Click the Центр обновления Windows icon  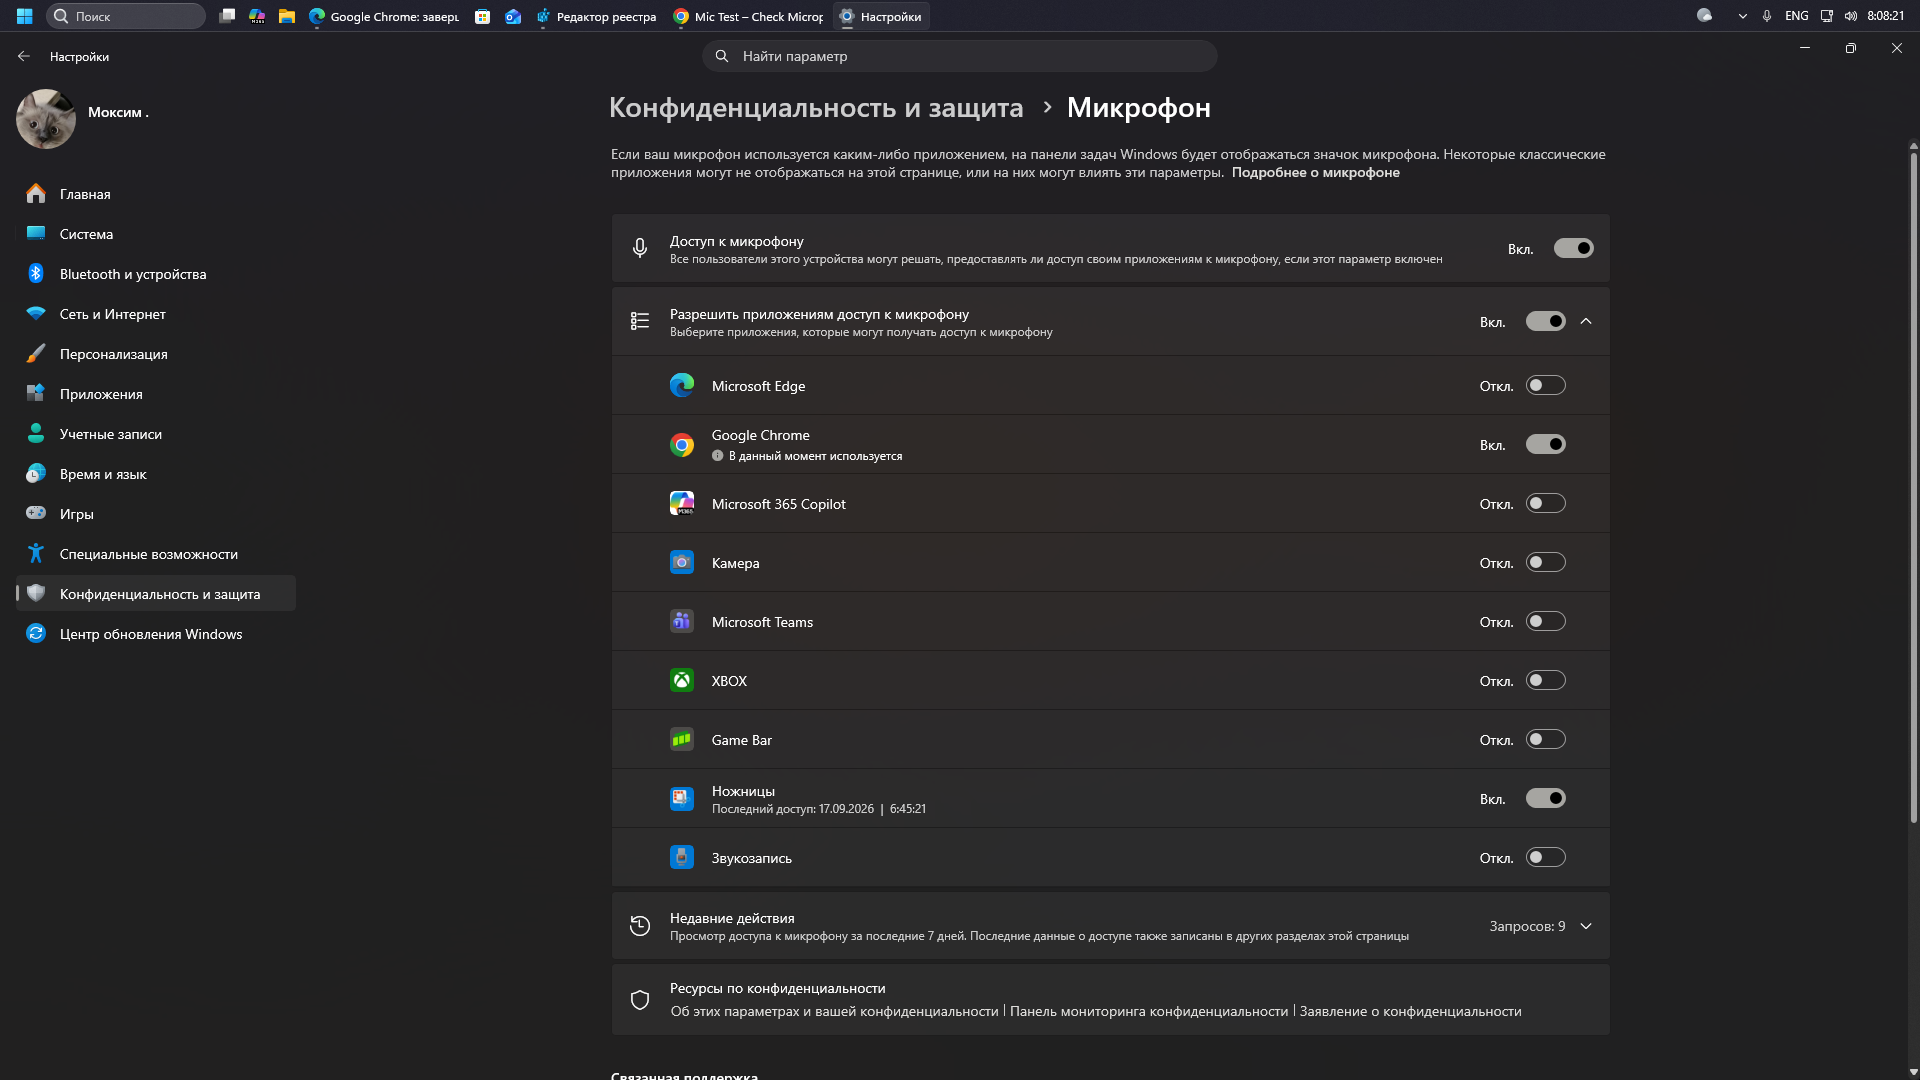[36, 633]
